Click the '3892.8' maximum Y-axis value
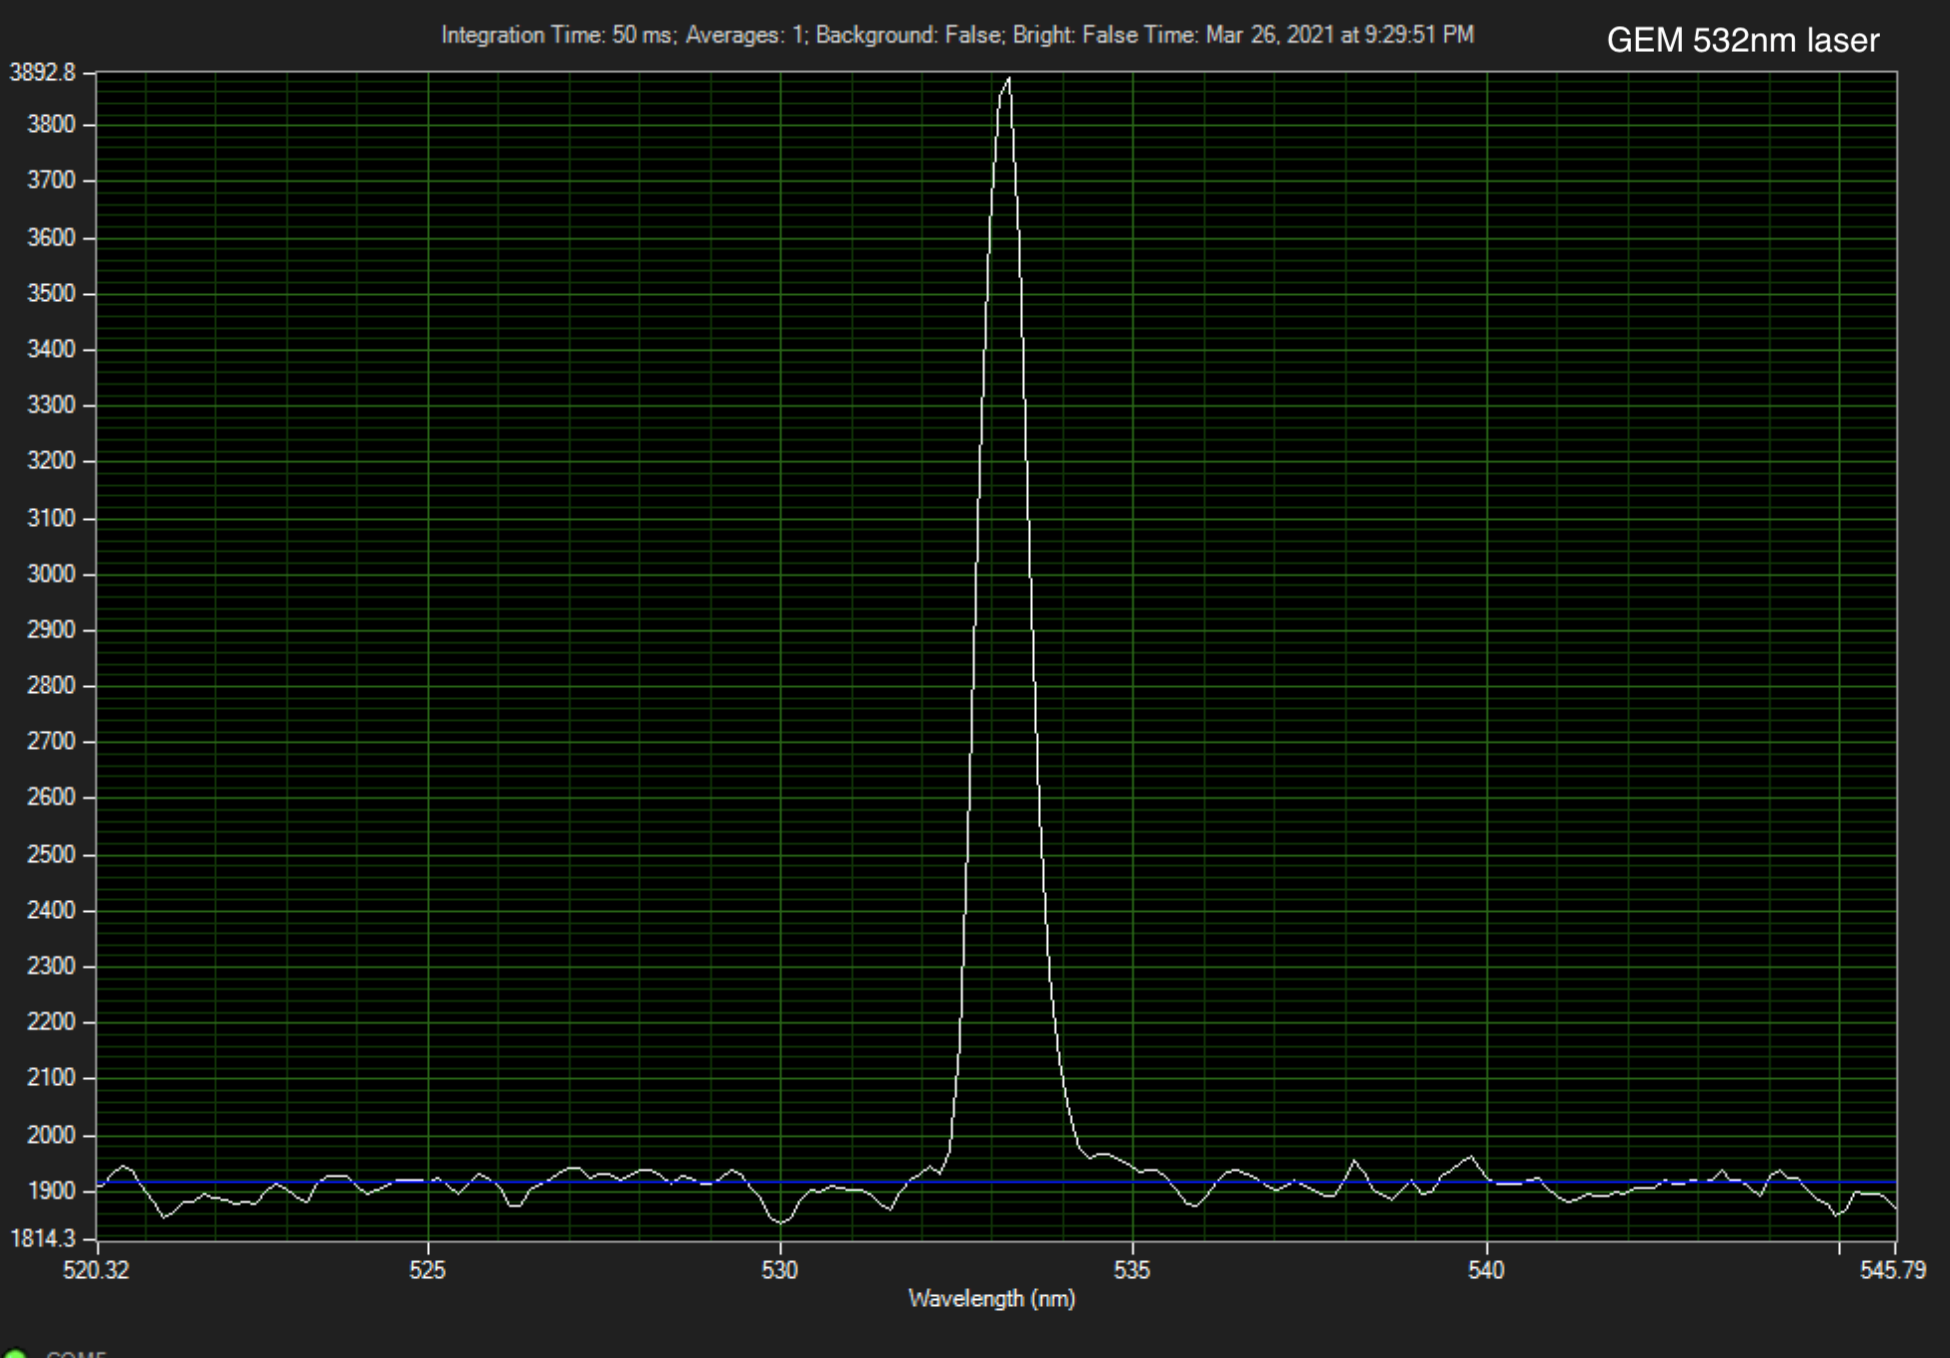The image size is (1950, 1358). 42,72
